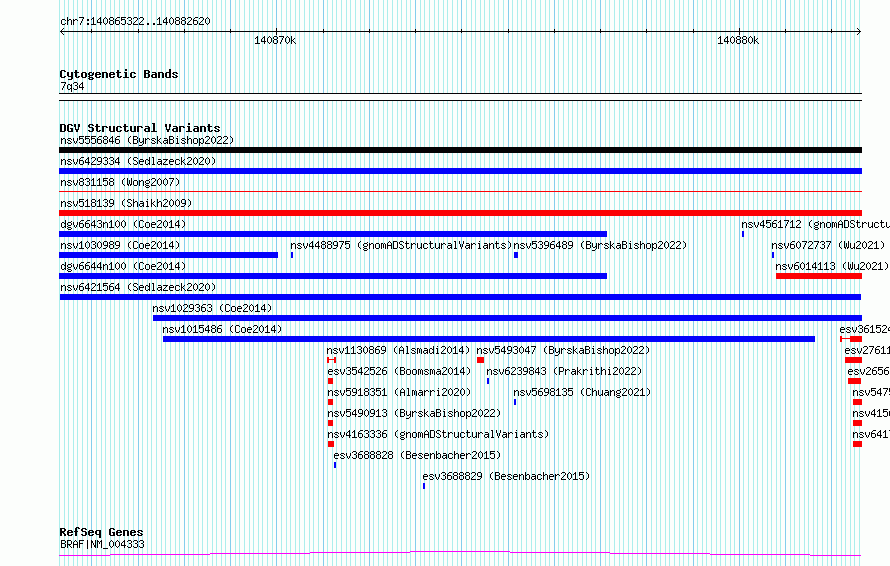Click the nsv1015486 (Coe2014) label
Viewport: 890px width, 566px height.
pos(222,329)
